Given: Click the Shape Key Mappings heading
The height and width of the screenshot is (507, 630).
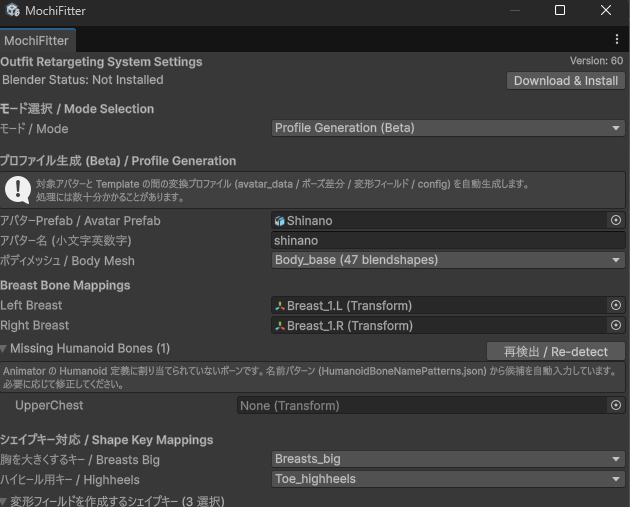Looking at the screenshot, I should coord(106,440).
